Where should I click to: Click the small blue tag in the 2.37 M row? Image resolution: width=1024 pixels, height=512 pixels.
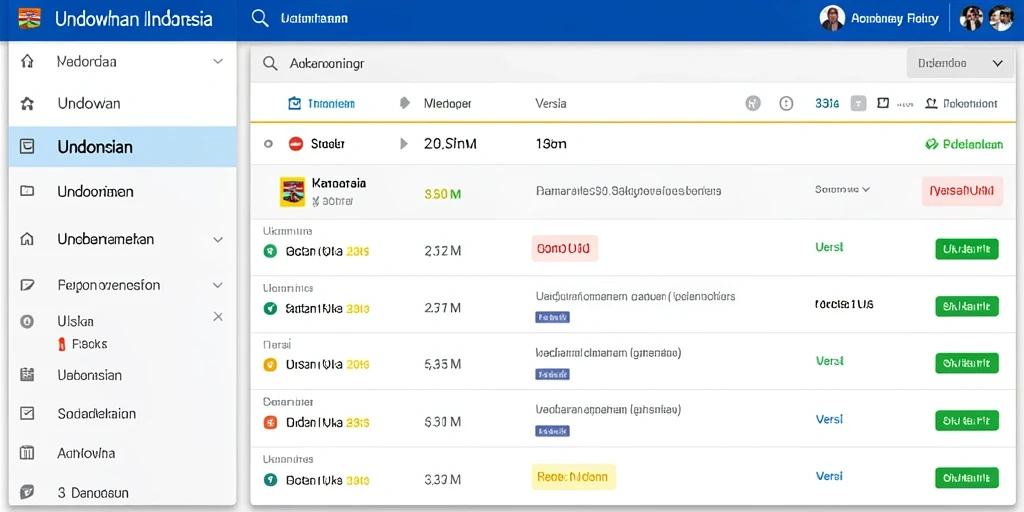point(552,317)
